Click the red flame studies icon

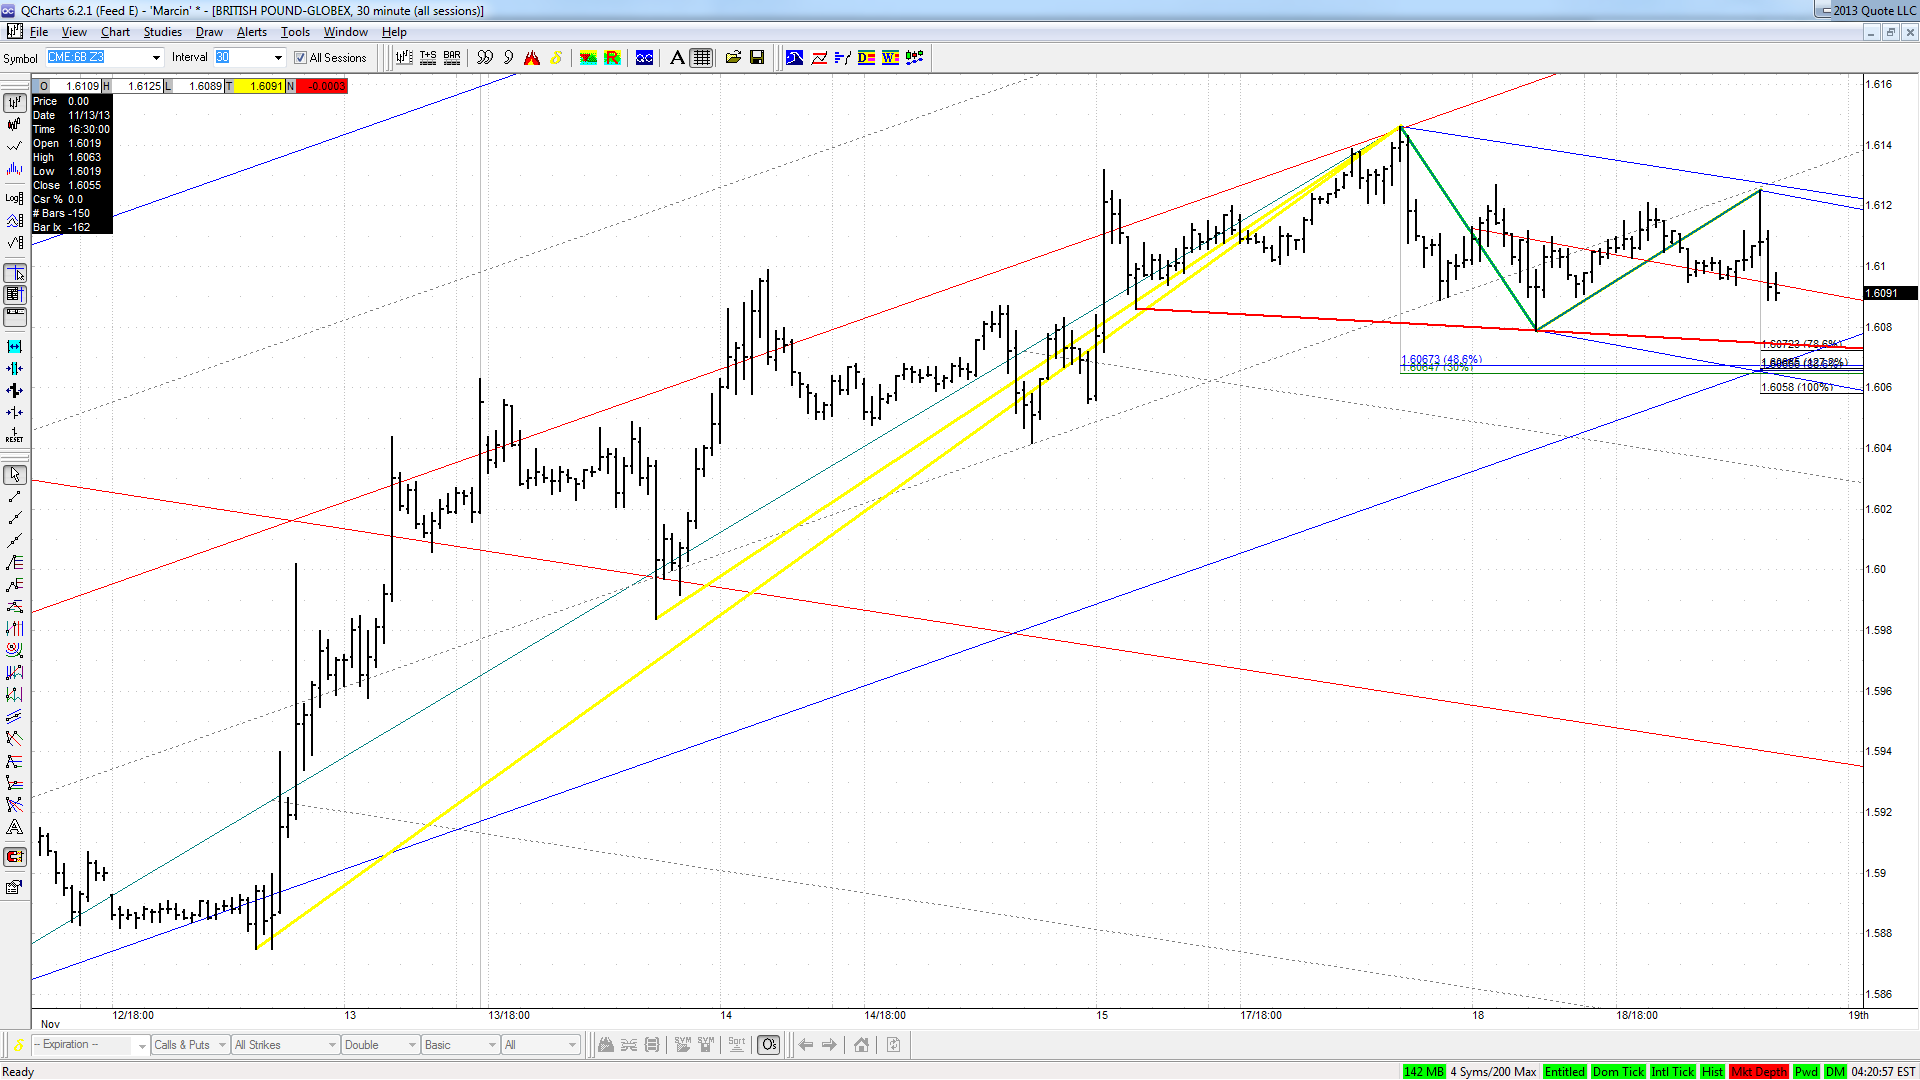532,58
